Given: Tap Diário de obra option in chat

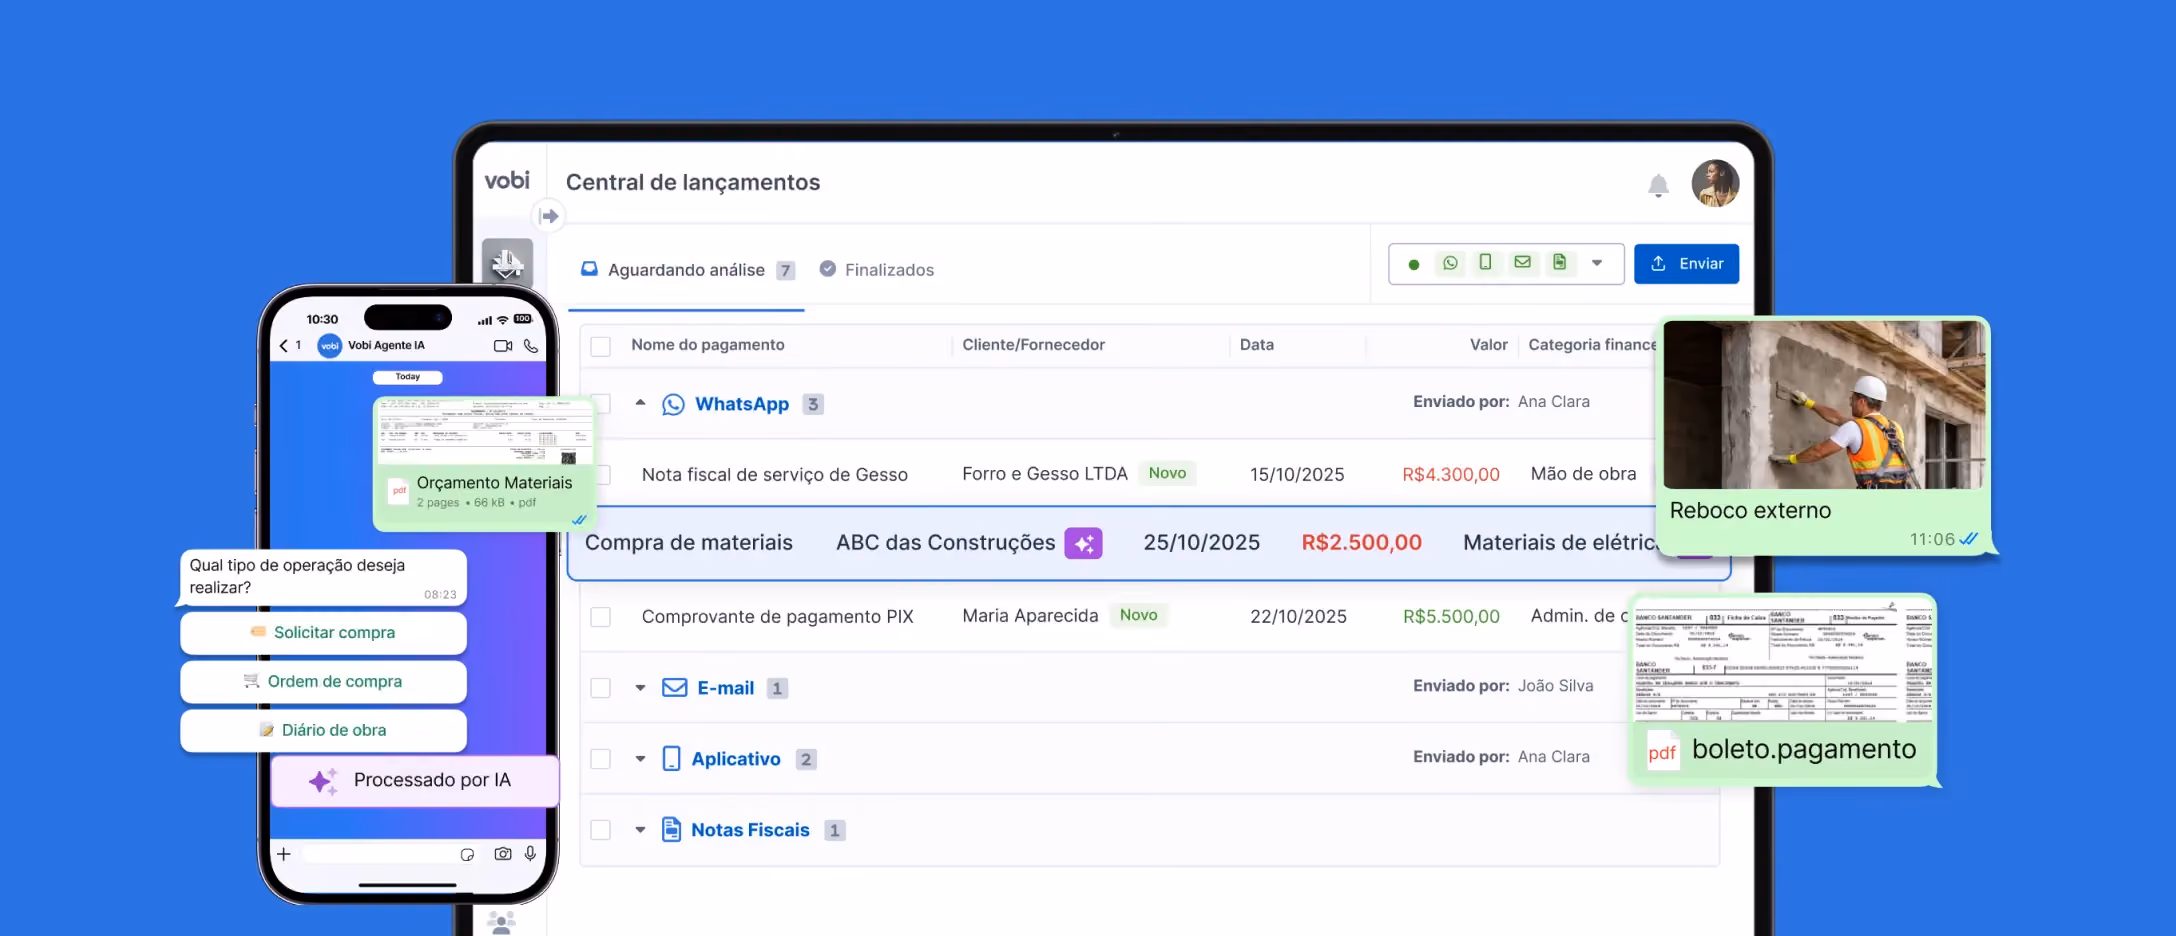Looking at the screenshot, I should click(323, 731).
